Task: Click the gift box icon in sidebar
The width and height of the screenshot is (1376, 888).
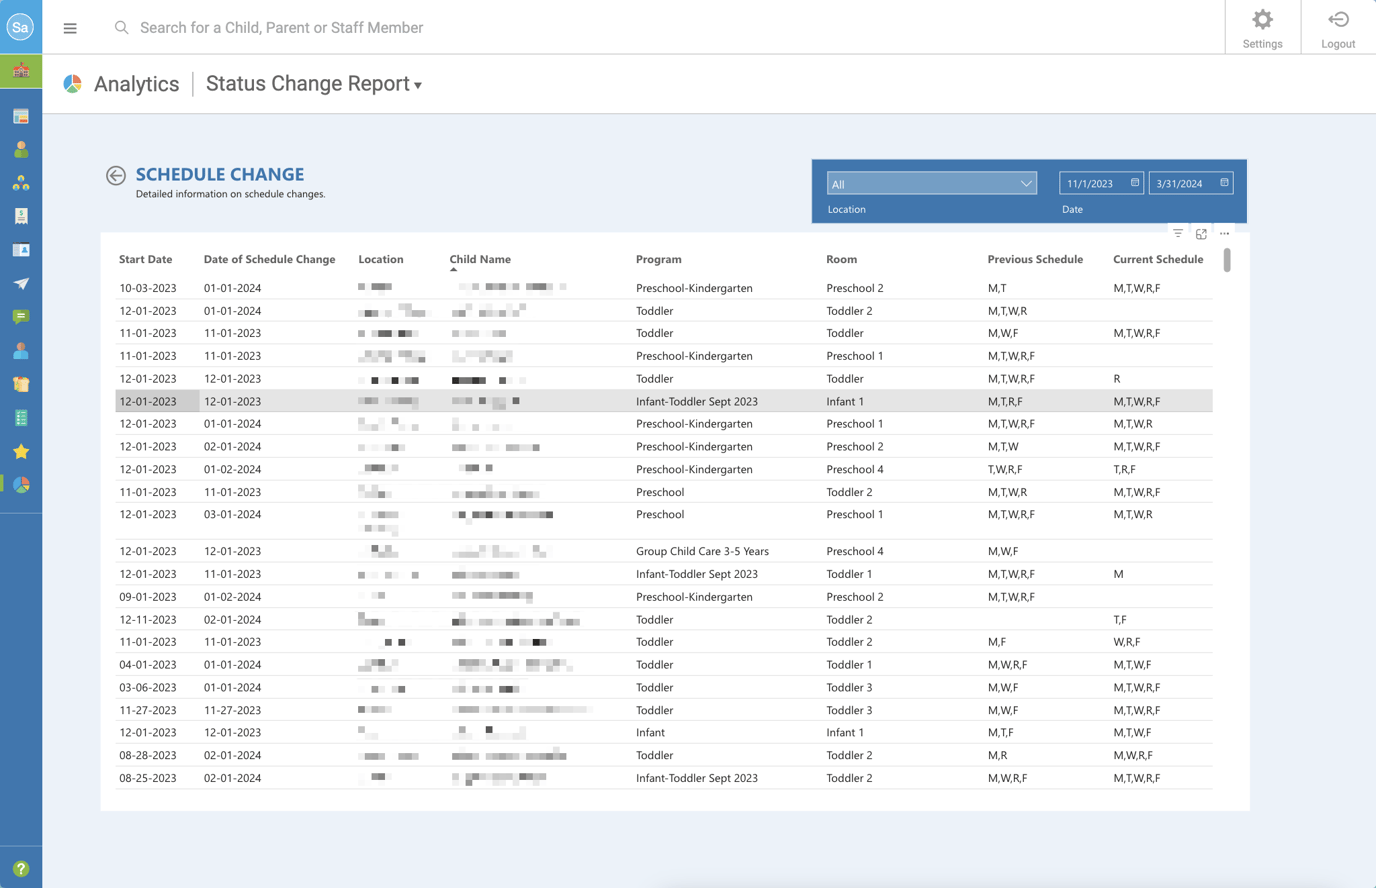Action: point(20,383)
